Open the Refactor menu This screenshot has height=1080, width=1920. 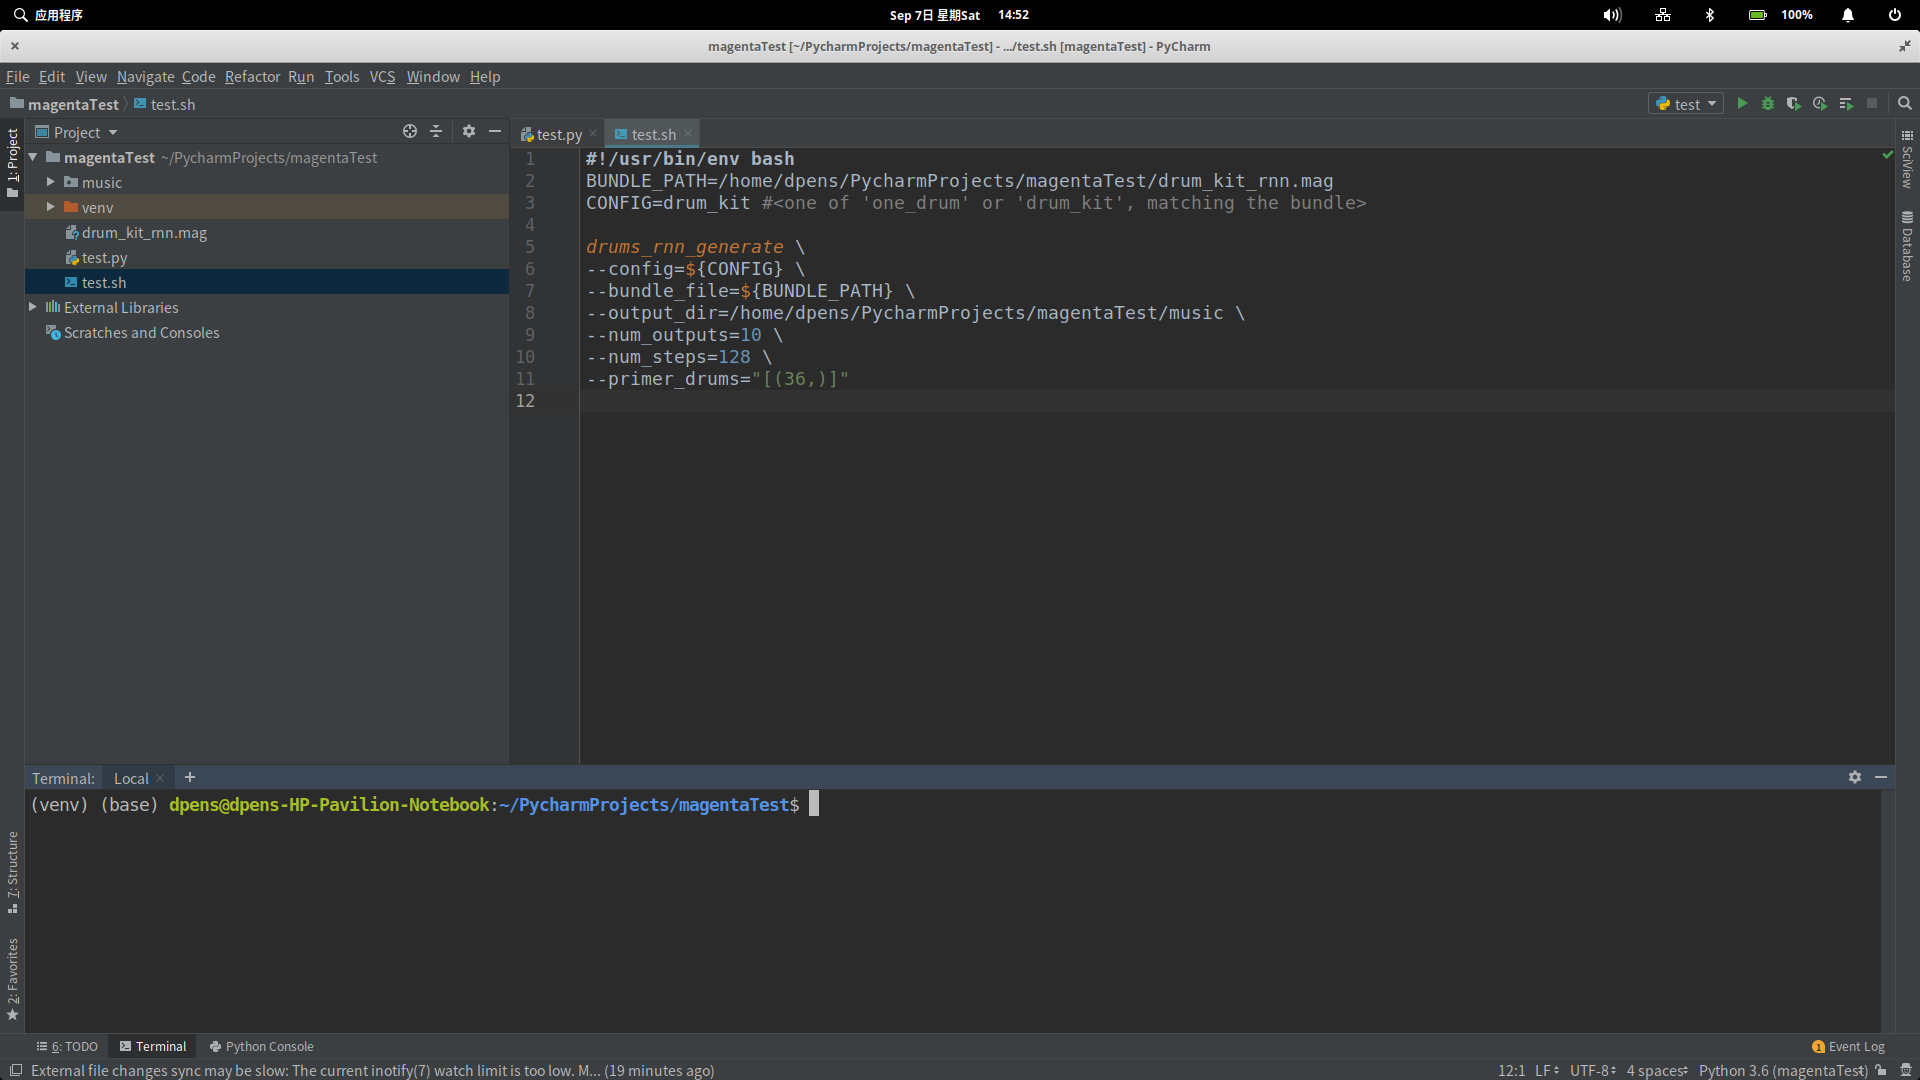point(252,77)
